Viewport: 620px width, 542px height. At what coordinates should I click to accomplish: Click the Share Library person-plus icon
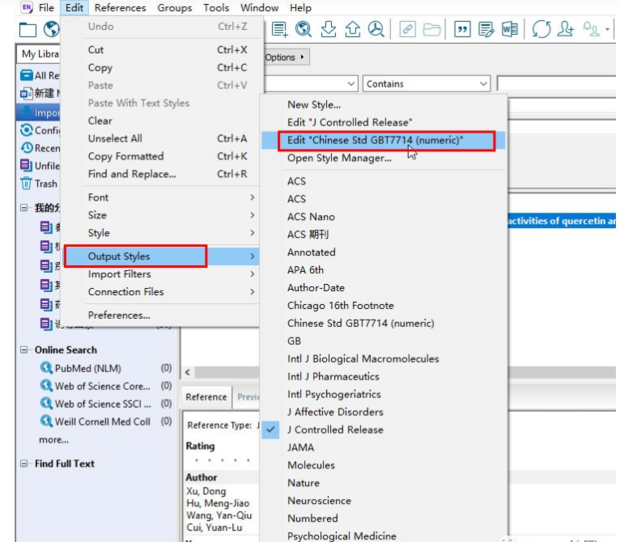point(565,29)
